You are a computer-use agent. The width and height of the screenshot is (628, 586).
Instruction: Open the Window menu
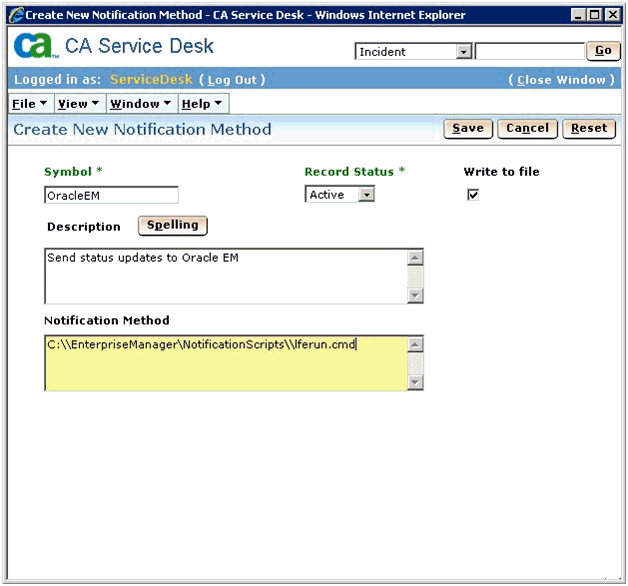pos(141,104)
